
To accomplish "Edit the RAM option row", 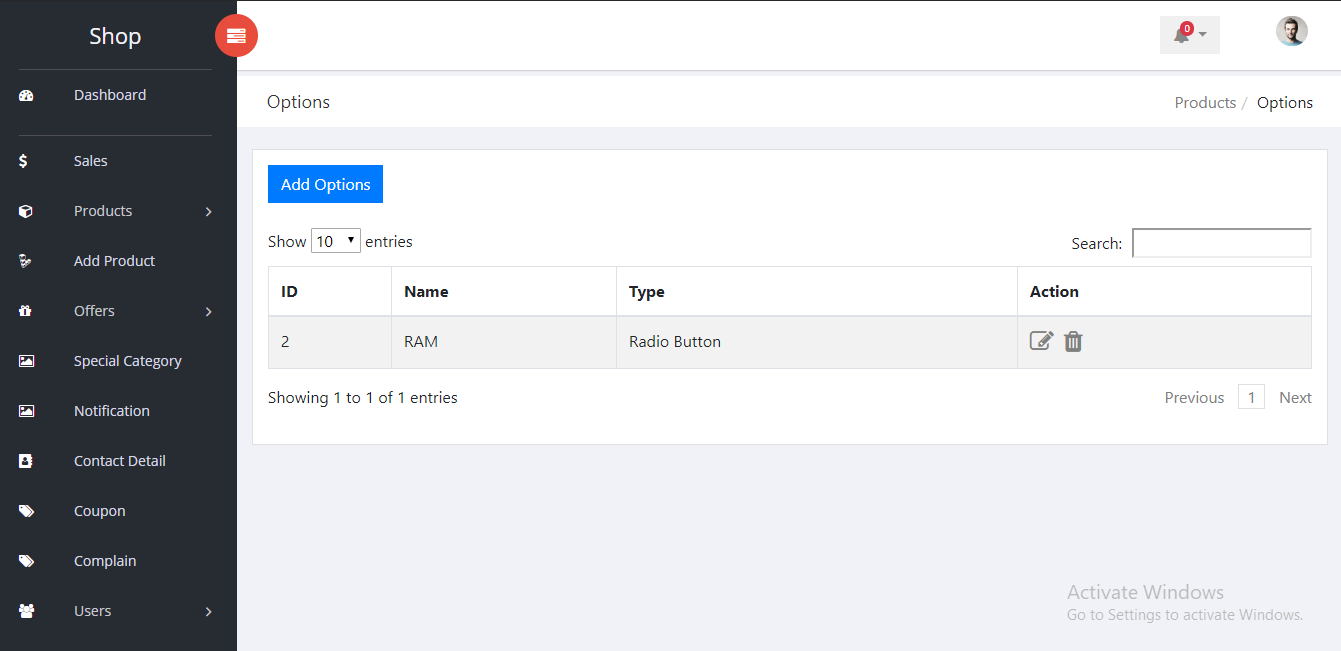I will pyautogui.click(x=1041, y=341).
